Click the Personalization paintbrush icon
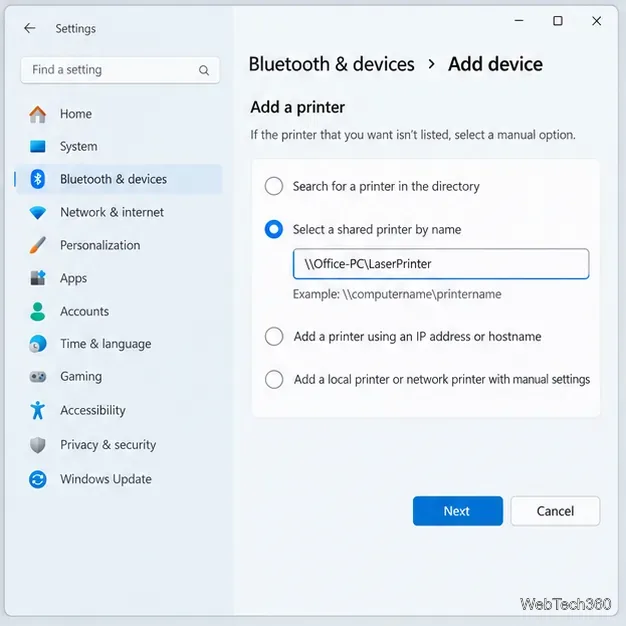Viewport: 626px width, 626px height. (x=38, y=245)
